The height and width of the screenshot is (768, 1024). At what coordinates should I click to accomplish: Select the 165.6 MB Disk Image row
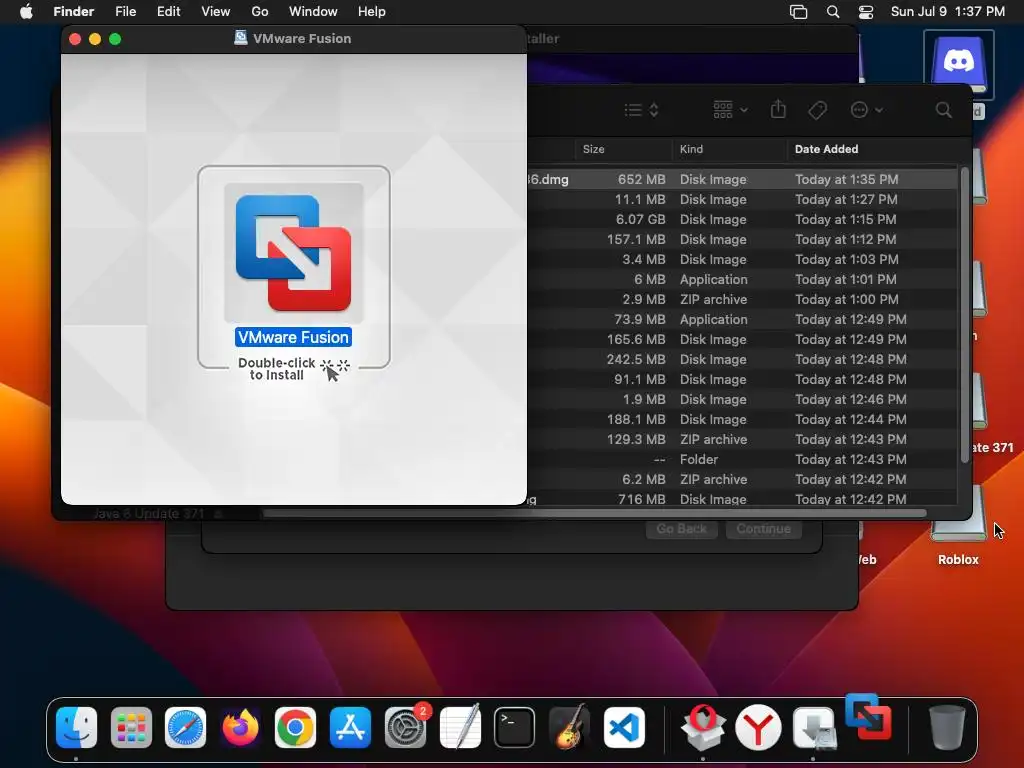743,339
